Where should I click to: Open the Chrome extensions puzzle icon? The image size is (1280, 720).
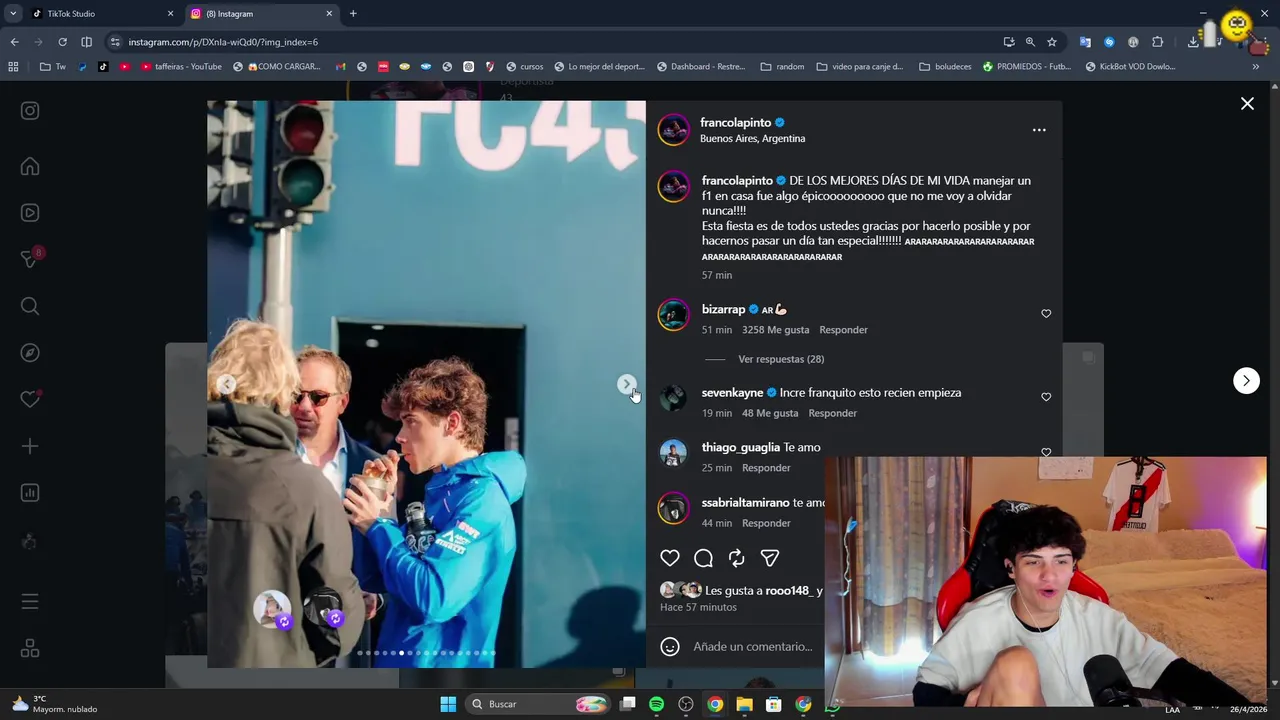point(1157,42)
